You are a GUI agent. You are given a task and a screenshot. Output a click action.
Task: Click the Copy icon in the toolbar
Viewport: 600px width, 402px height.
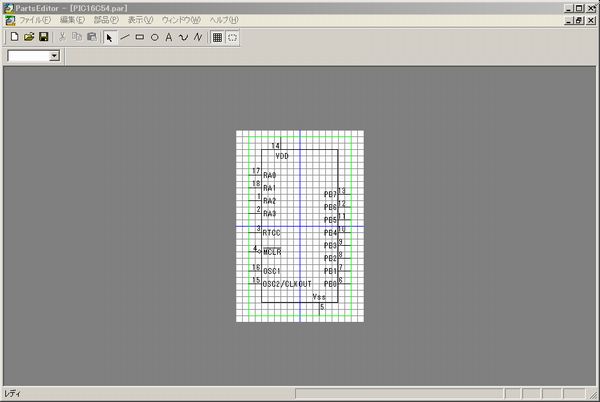[77, 37]
